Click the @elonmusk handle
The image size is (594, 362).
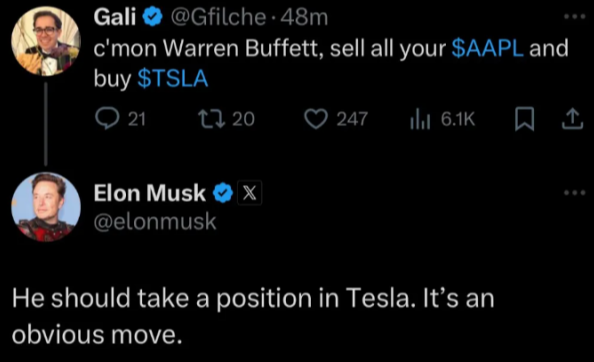(x=155, y=222)
